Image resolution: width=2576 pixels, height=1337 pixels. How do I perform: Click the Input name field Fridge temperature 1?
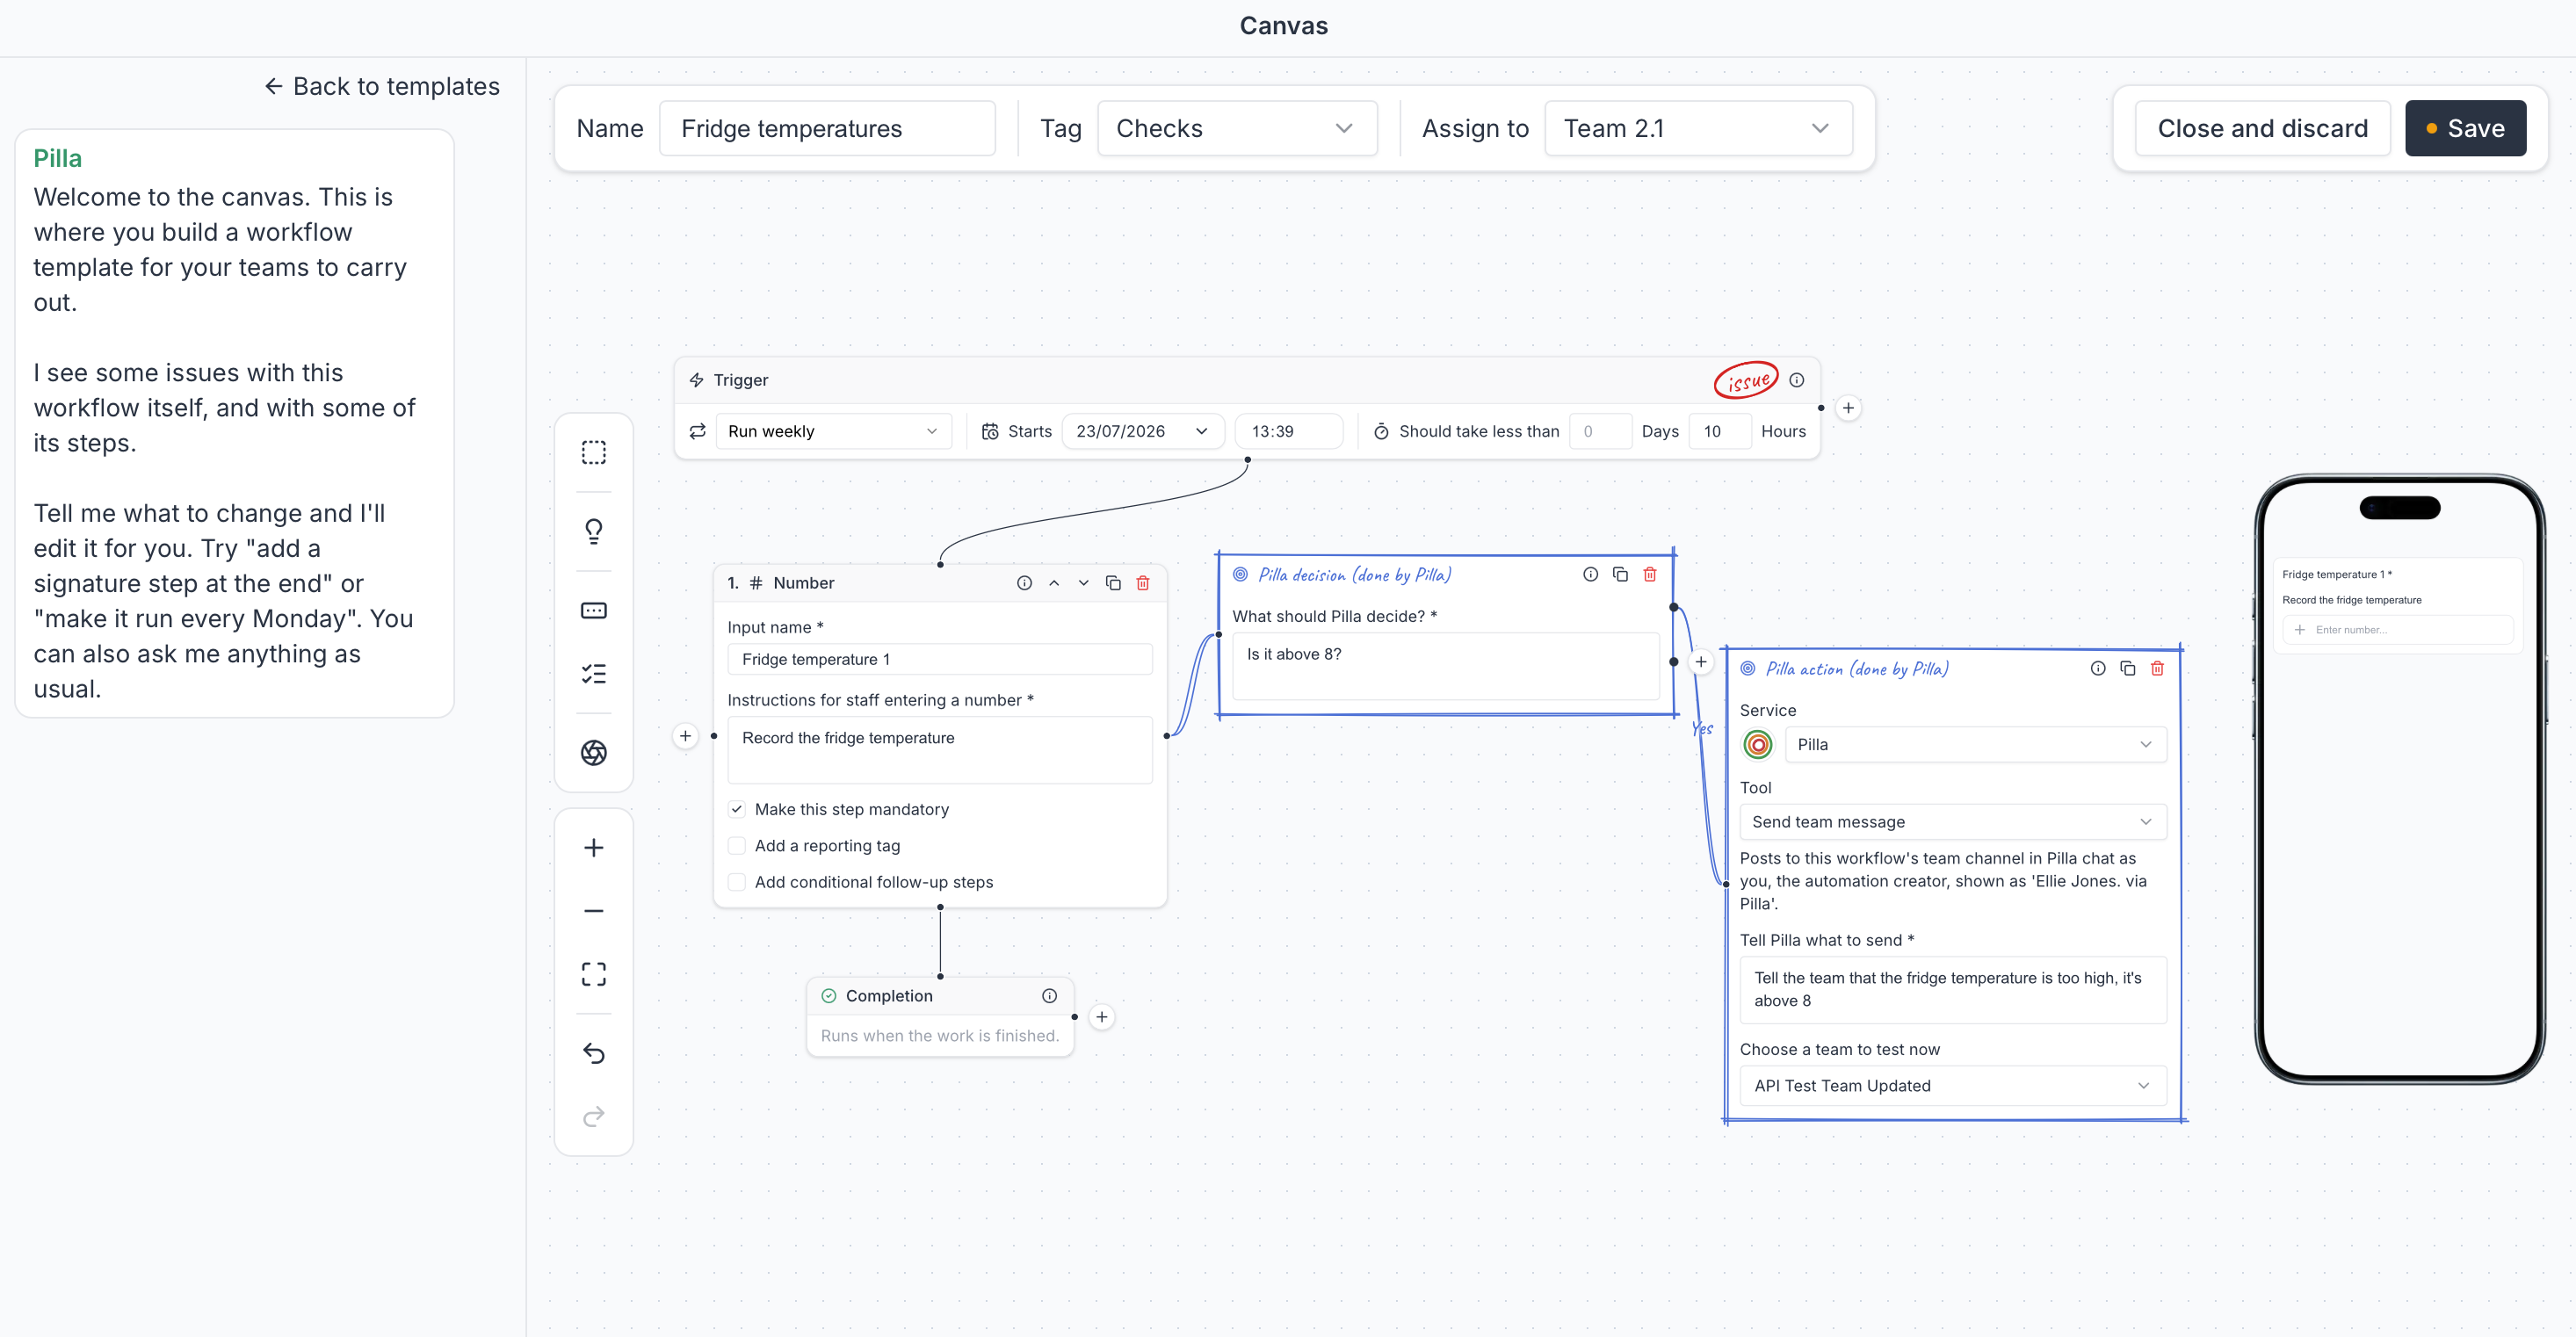(x=940, y=659)
